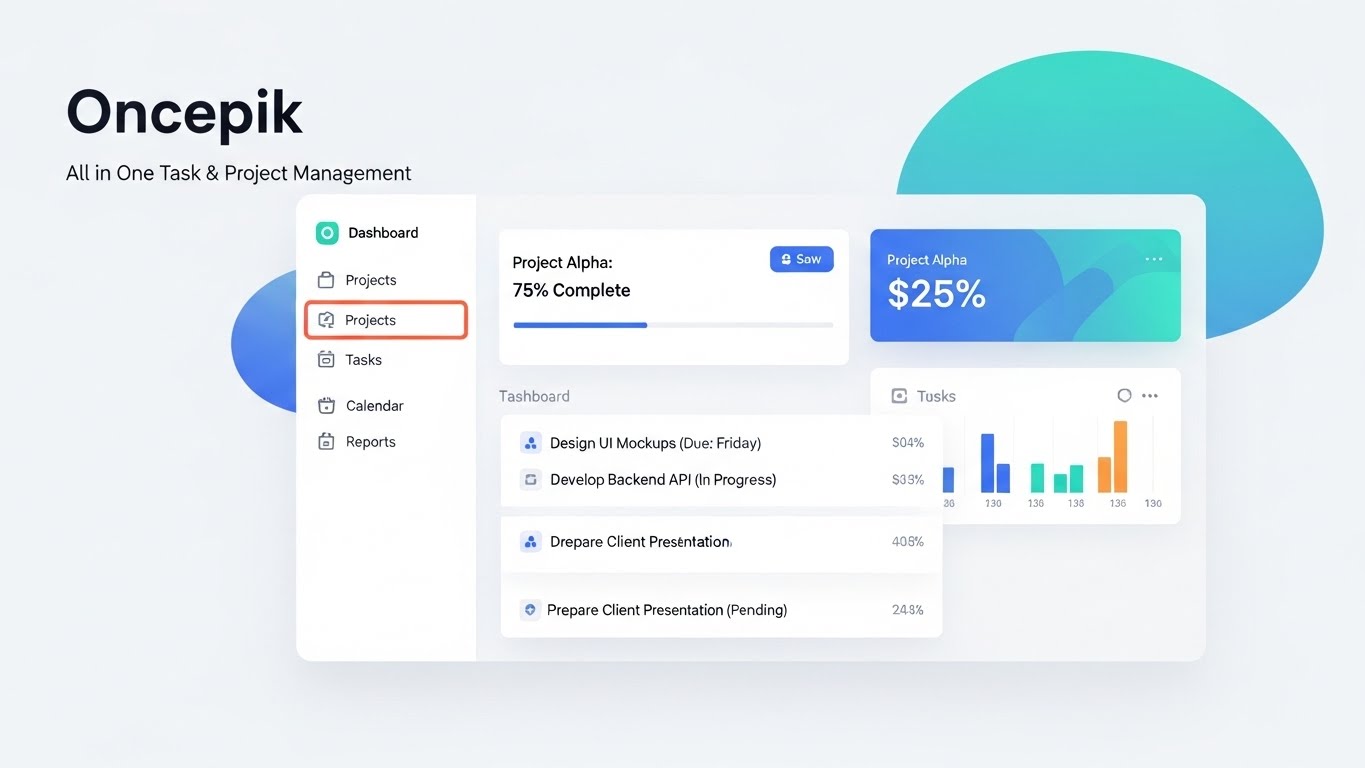Viewport: 1365px width, 768px height.
Task: Click the user icon inside the Saw button
Action: [x=786, y=258]
